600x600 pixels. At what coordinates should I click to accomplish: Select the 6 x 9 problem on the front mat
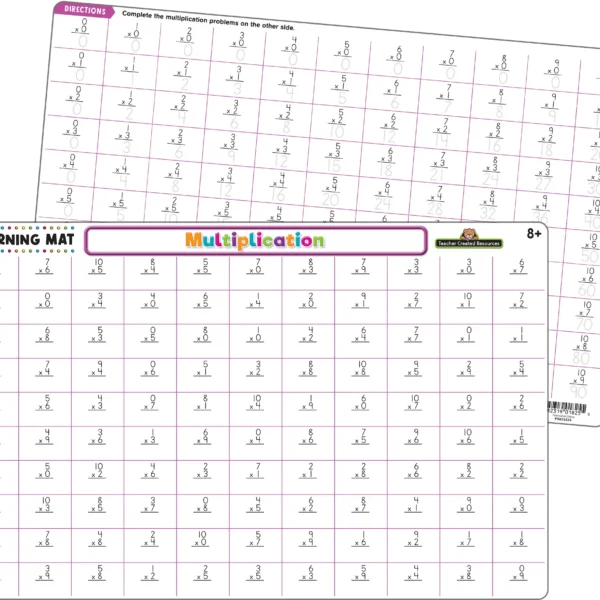tap(203, 437)
